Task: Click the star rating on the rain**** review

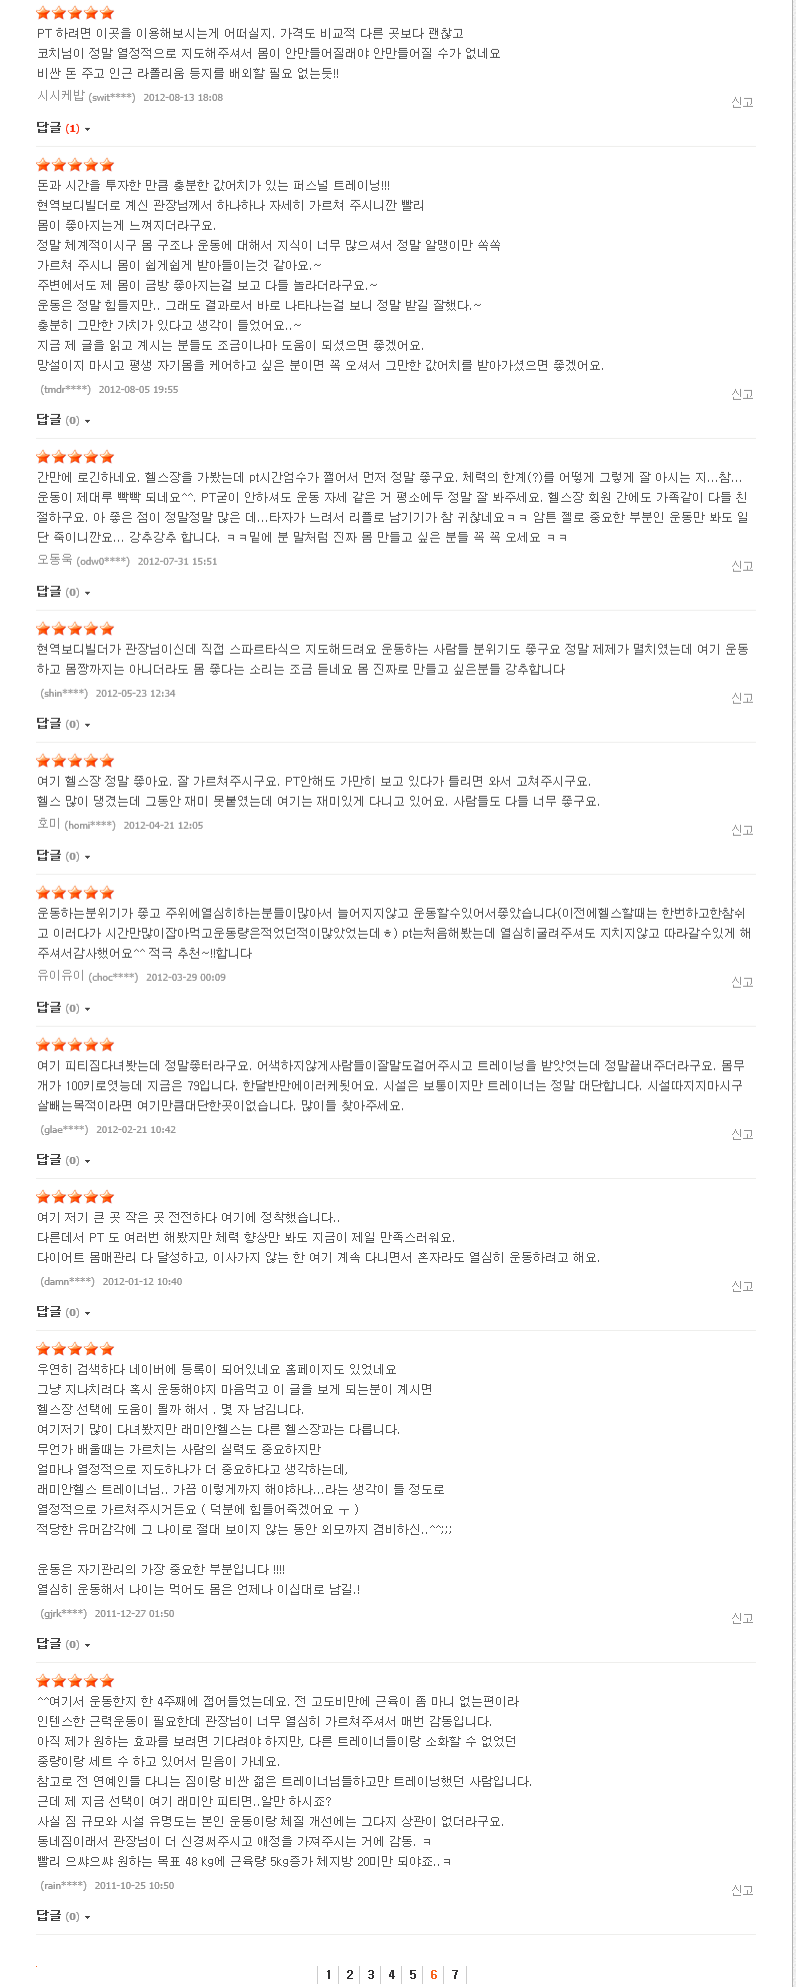Action: coord(75,1681)
